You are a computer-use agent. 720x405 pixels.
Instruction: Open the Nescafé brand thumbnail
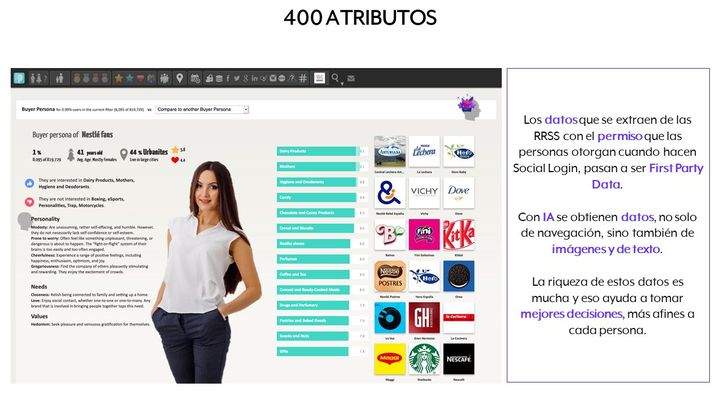point(459,359)
